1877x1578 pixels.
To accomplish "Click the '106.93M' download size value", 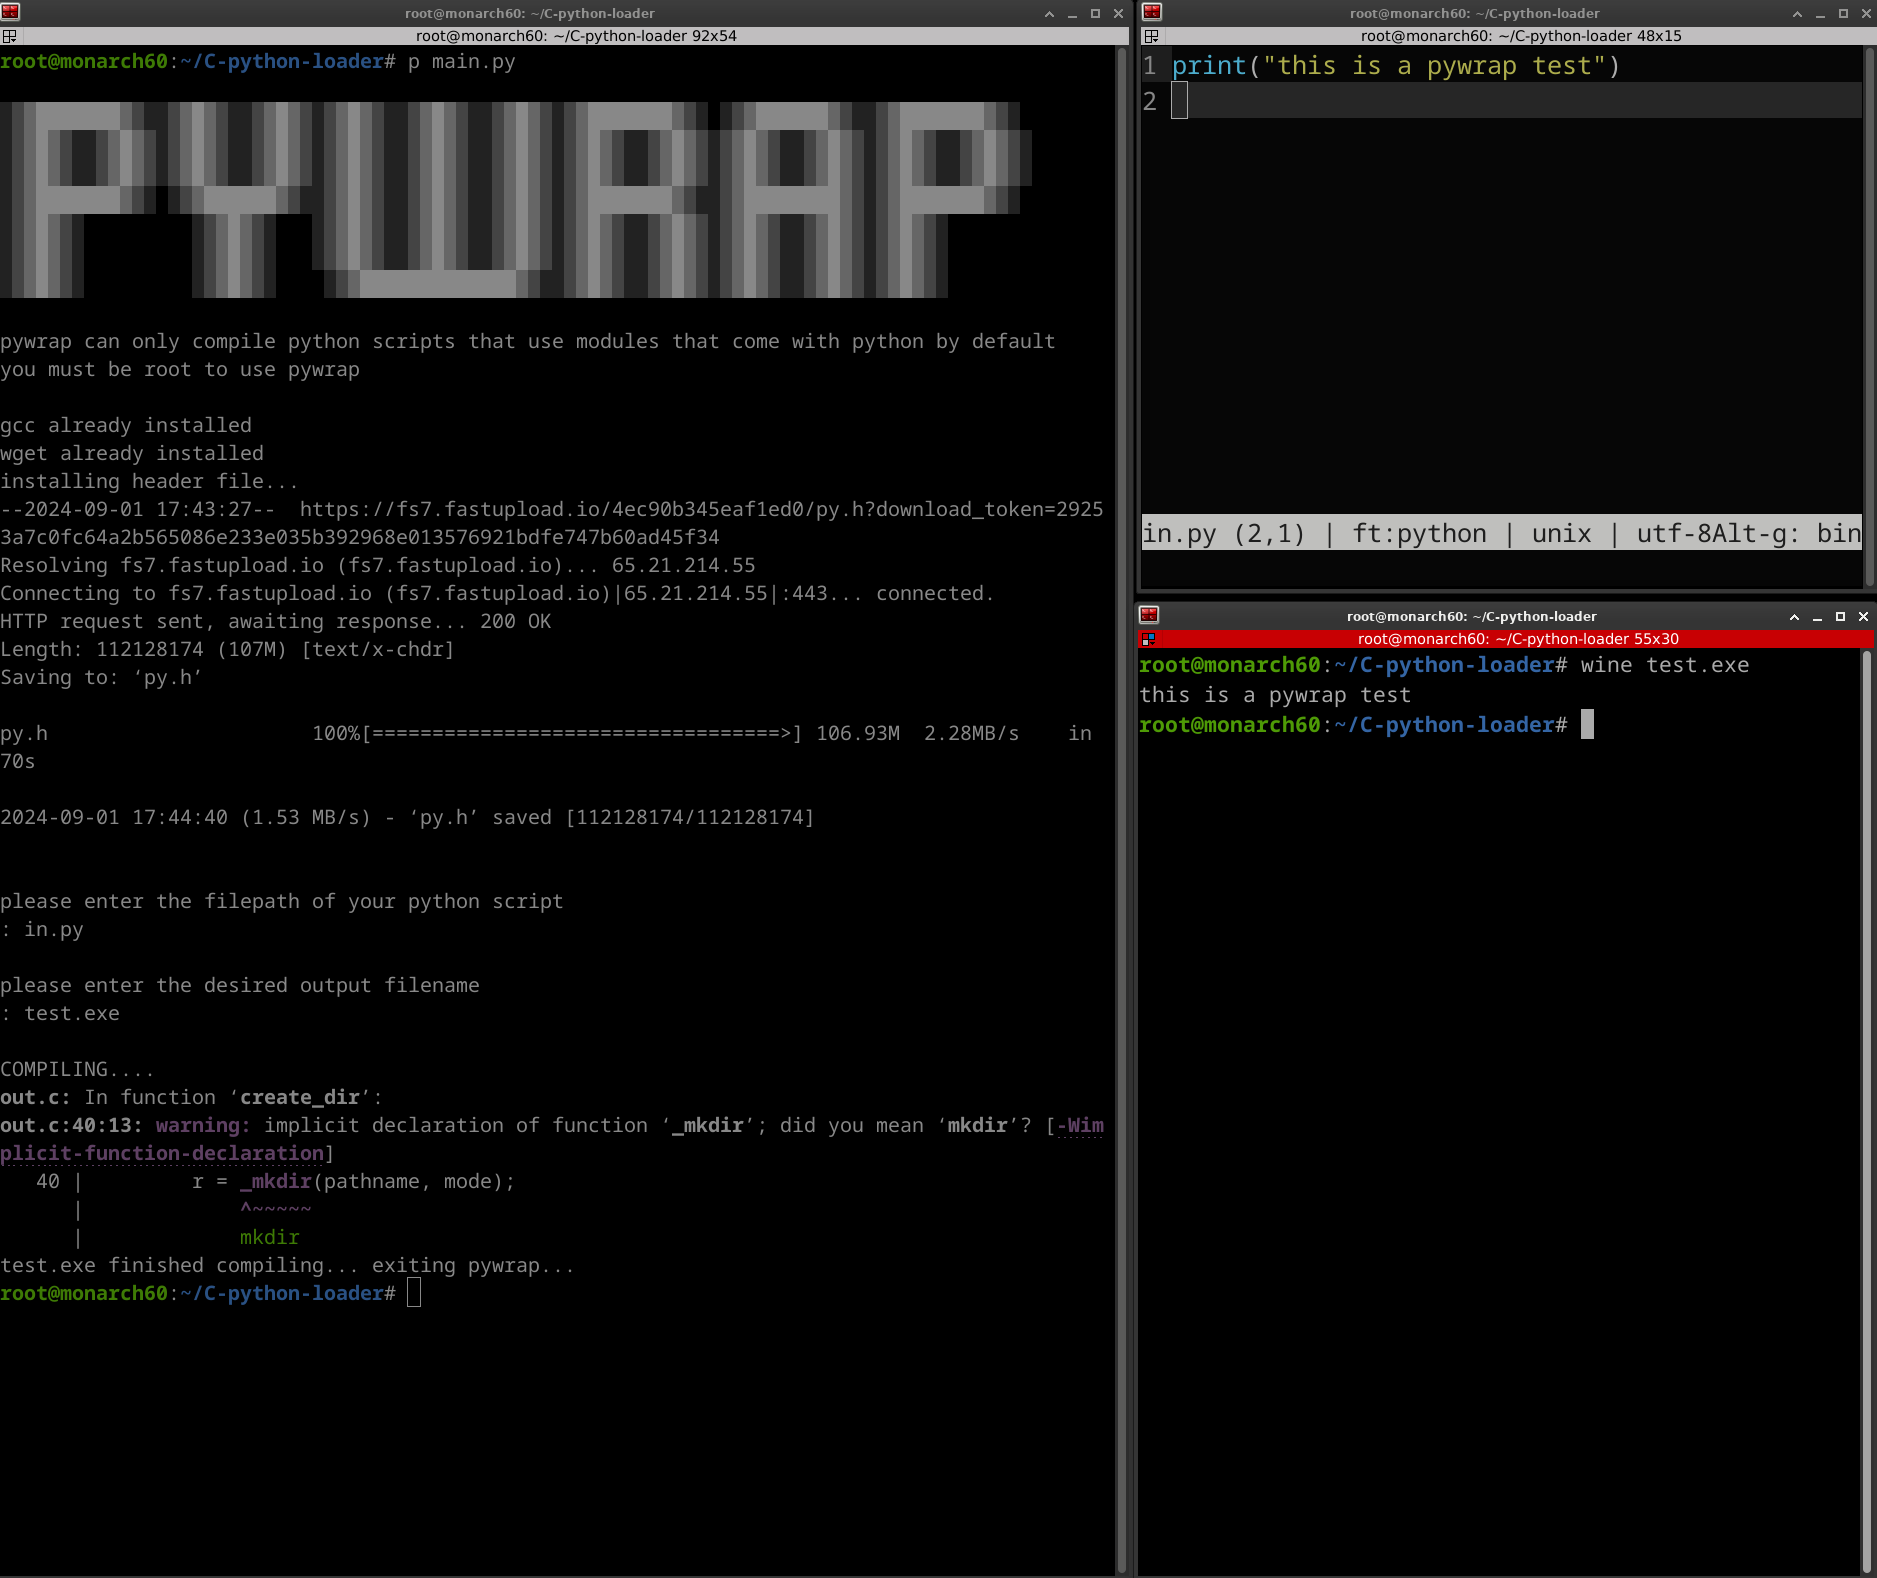I will coord(858,734).
